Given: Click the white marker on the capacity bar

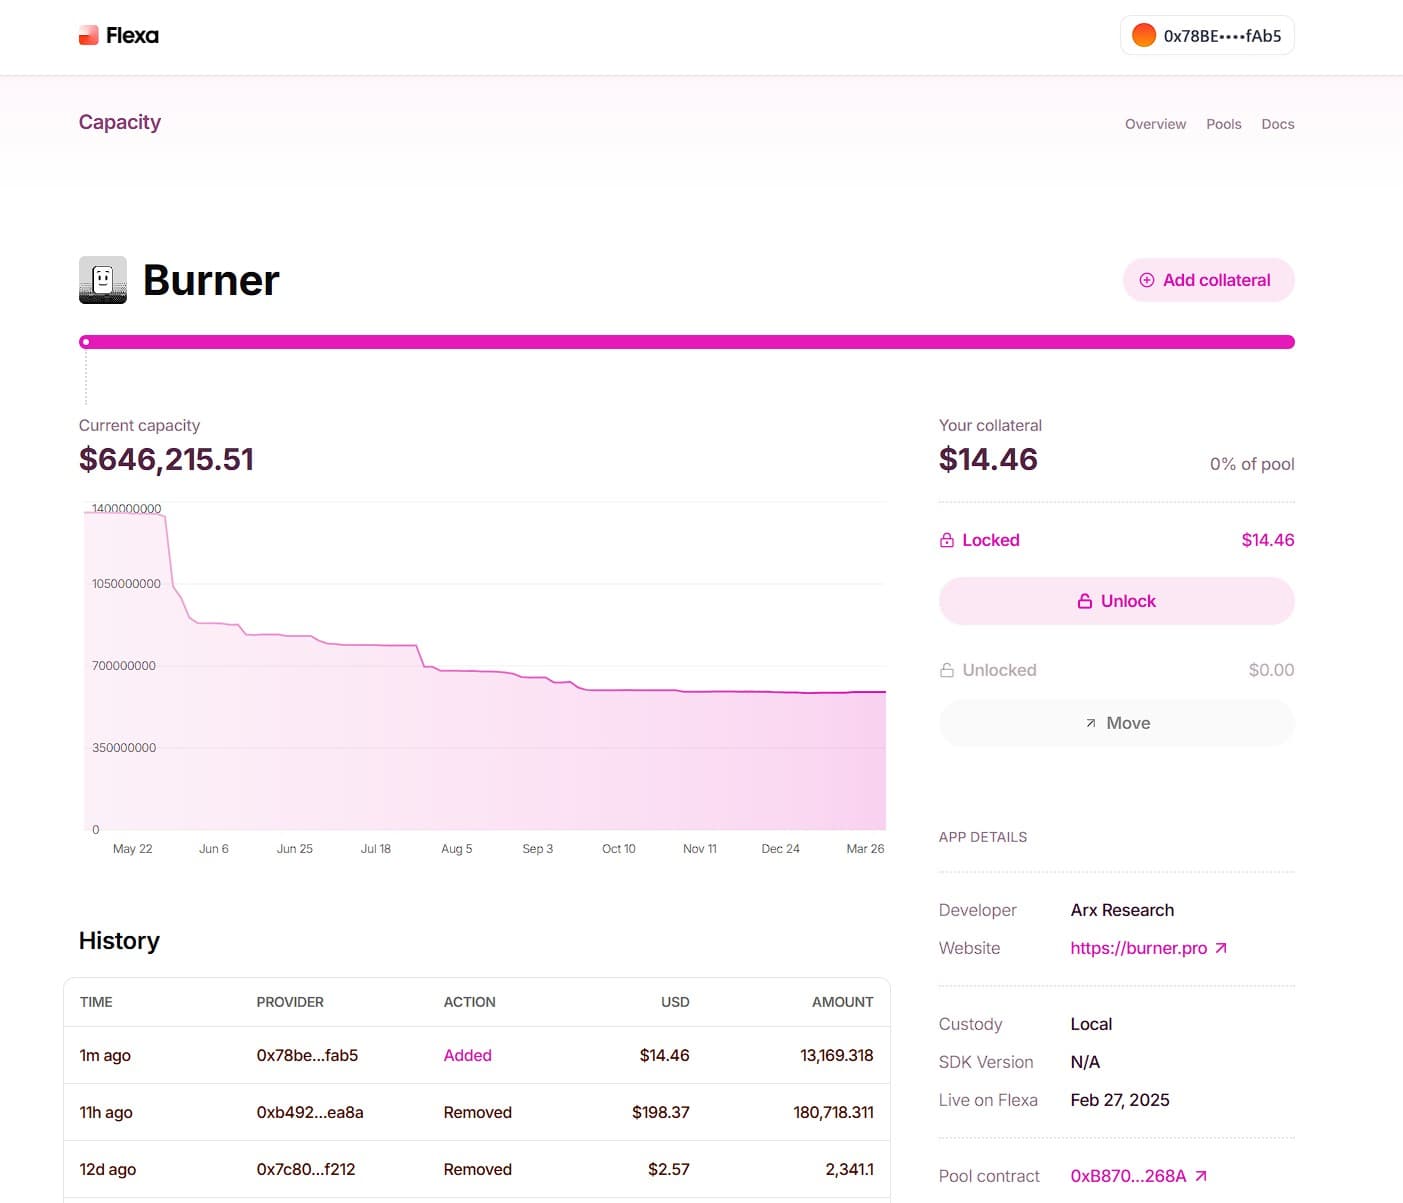Looking at the screenshot, I should (x=86, y=342).
